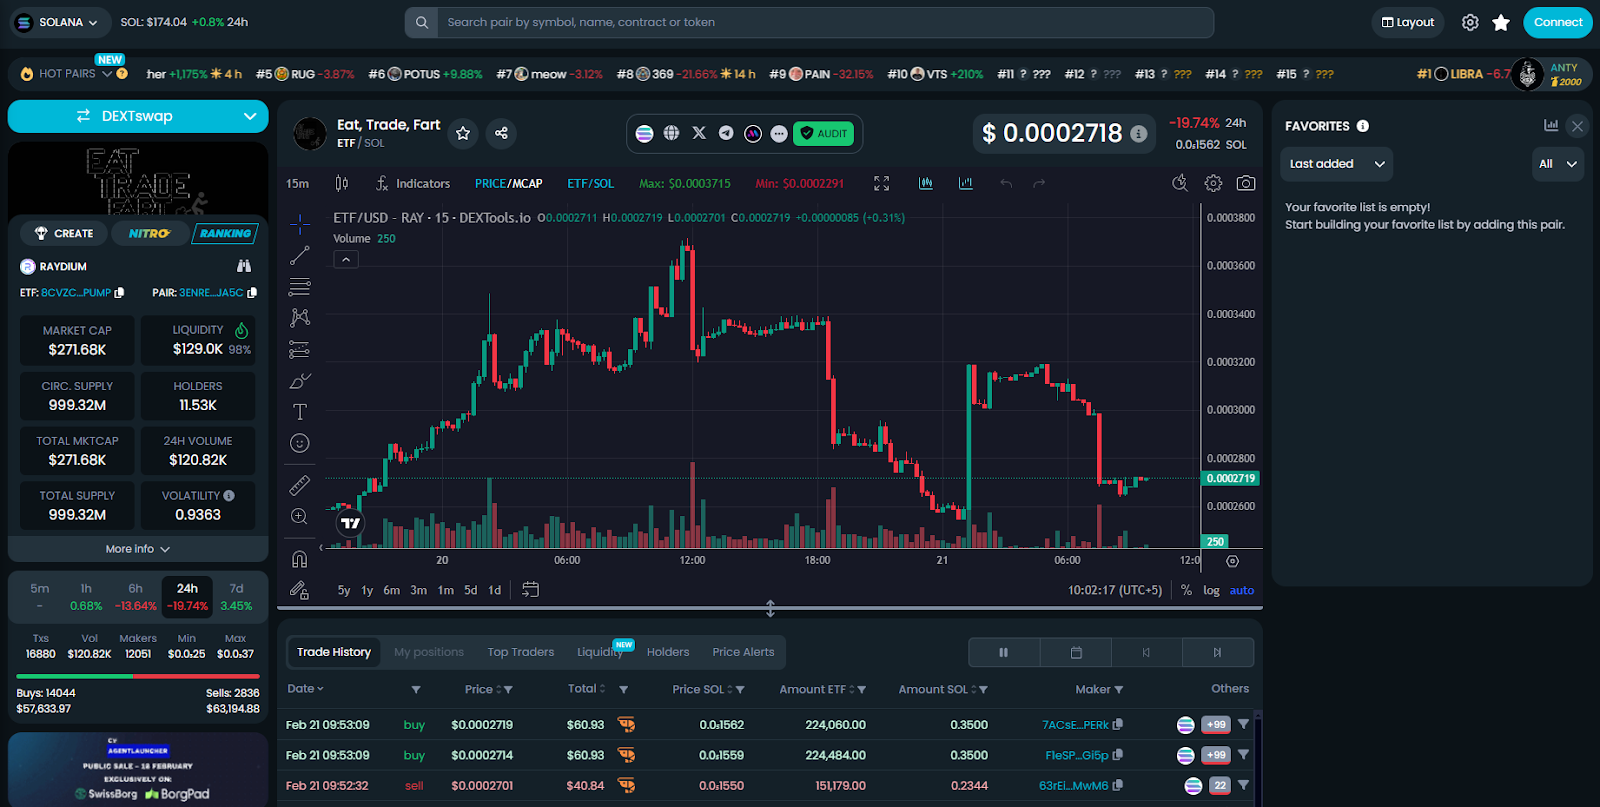This screenshot has width=1600, height=807.
Task: Click the binoculars icon next to Raydium
Action: (x=244, y=266)
